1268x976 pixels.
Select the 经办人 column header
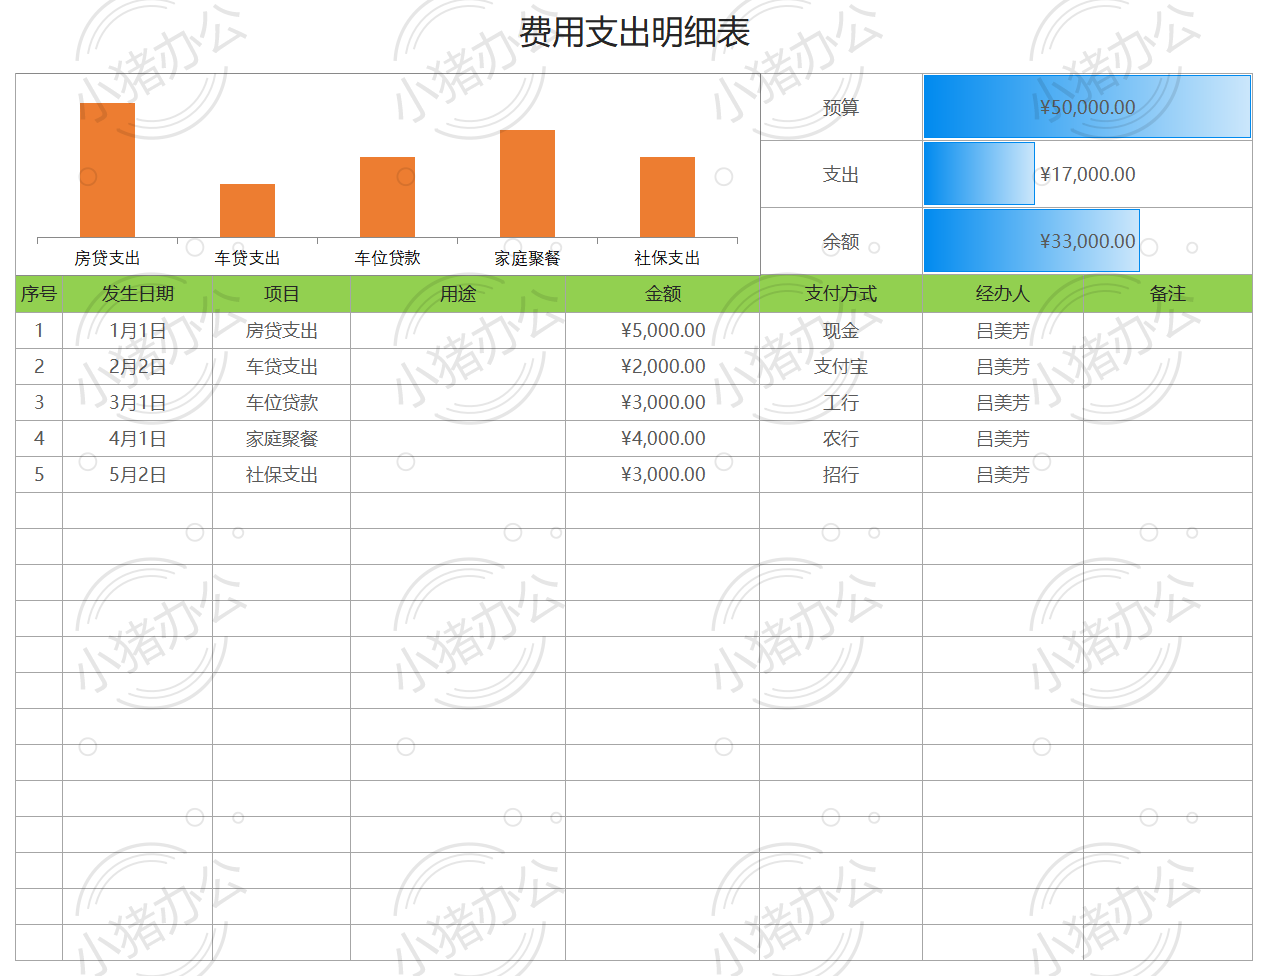(1003, 294)
